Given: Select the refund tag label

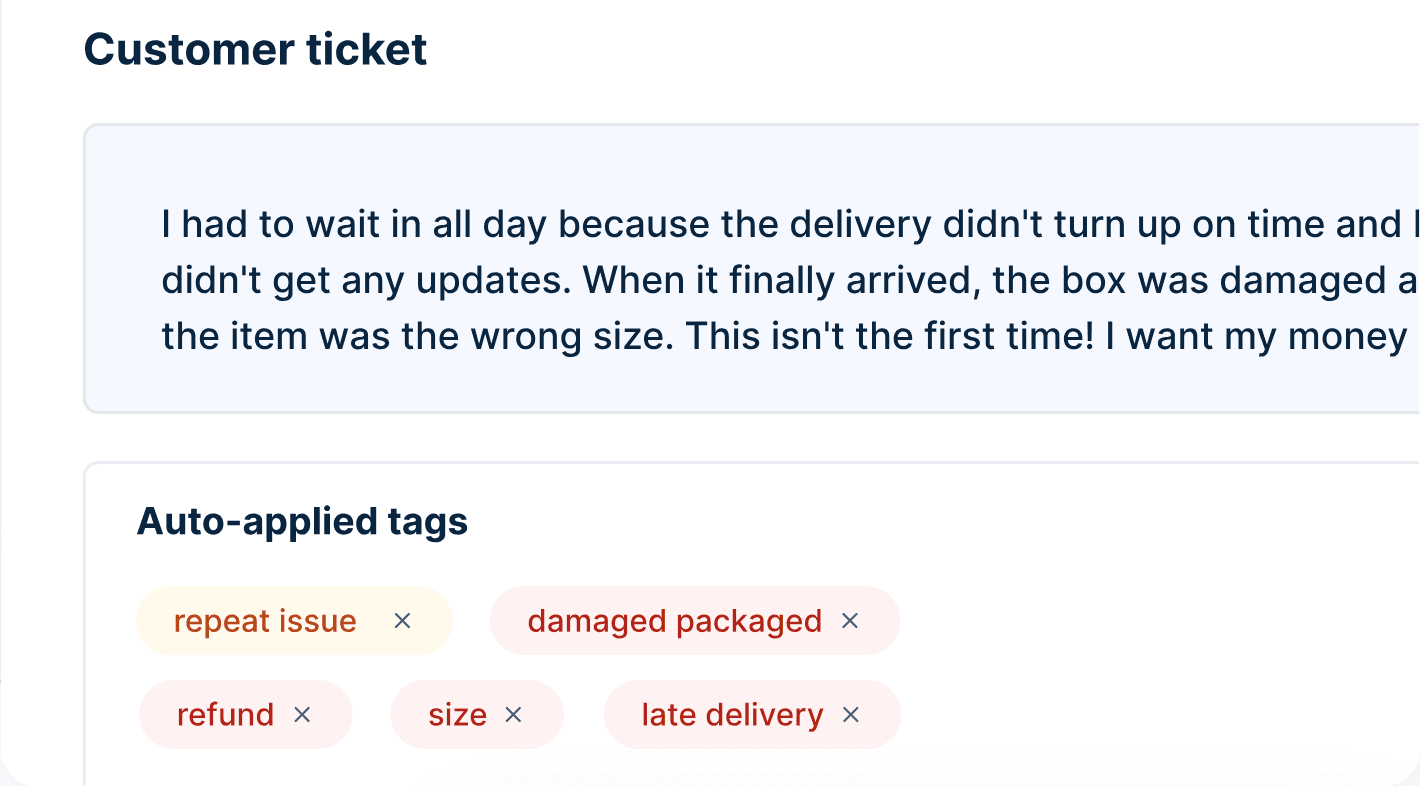Looking at the screenshot, I should tap(225, 715).
